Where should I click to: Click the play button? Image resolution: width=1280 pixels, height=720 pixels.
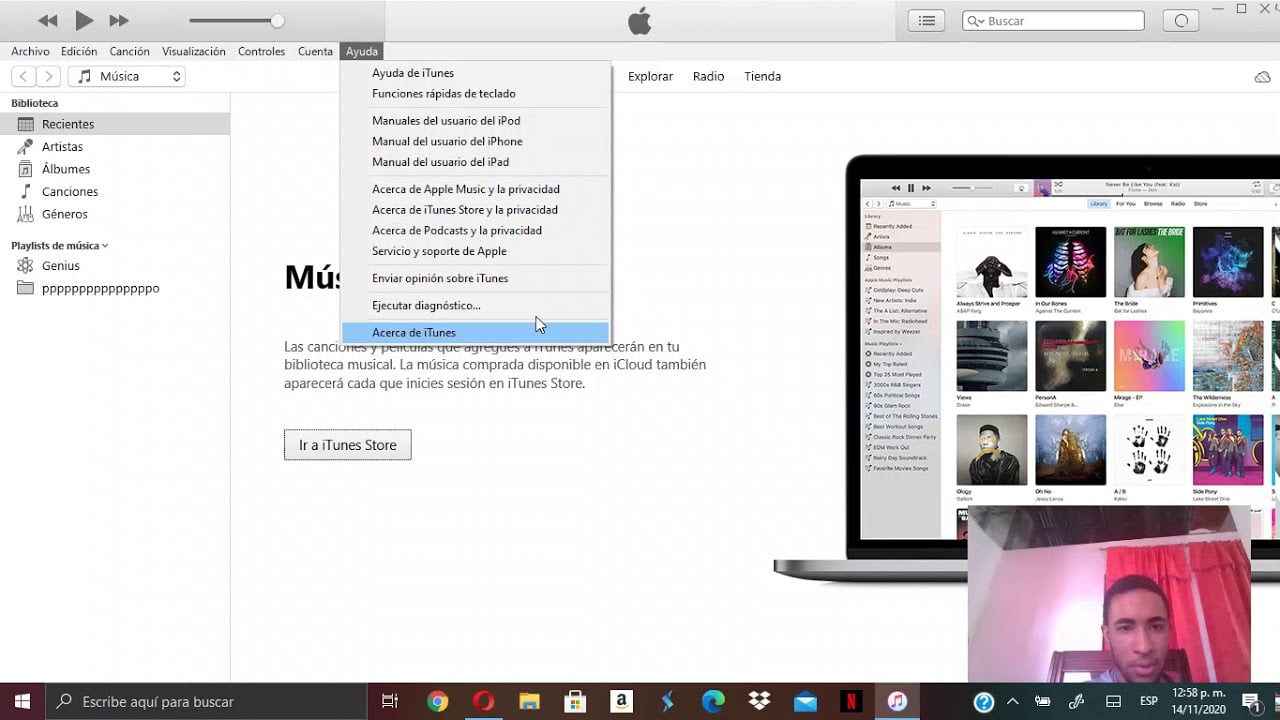point(84,20)
